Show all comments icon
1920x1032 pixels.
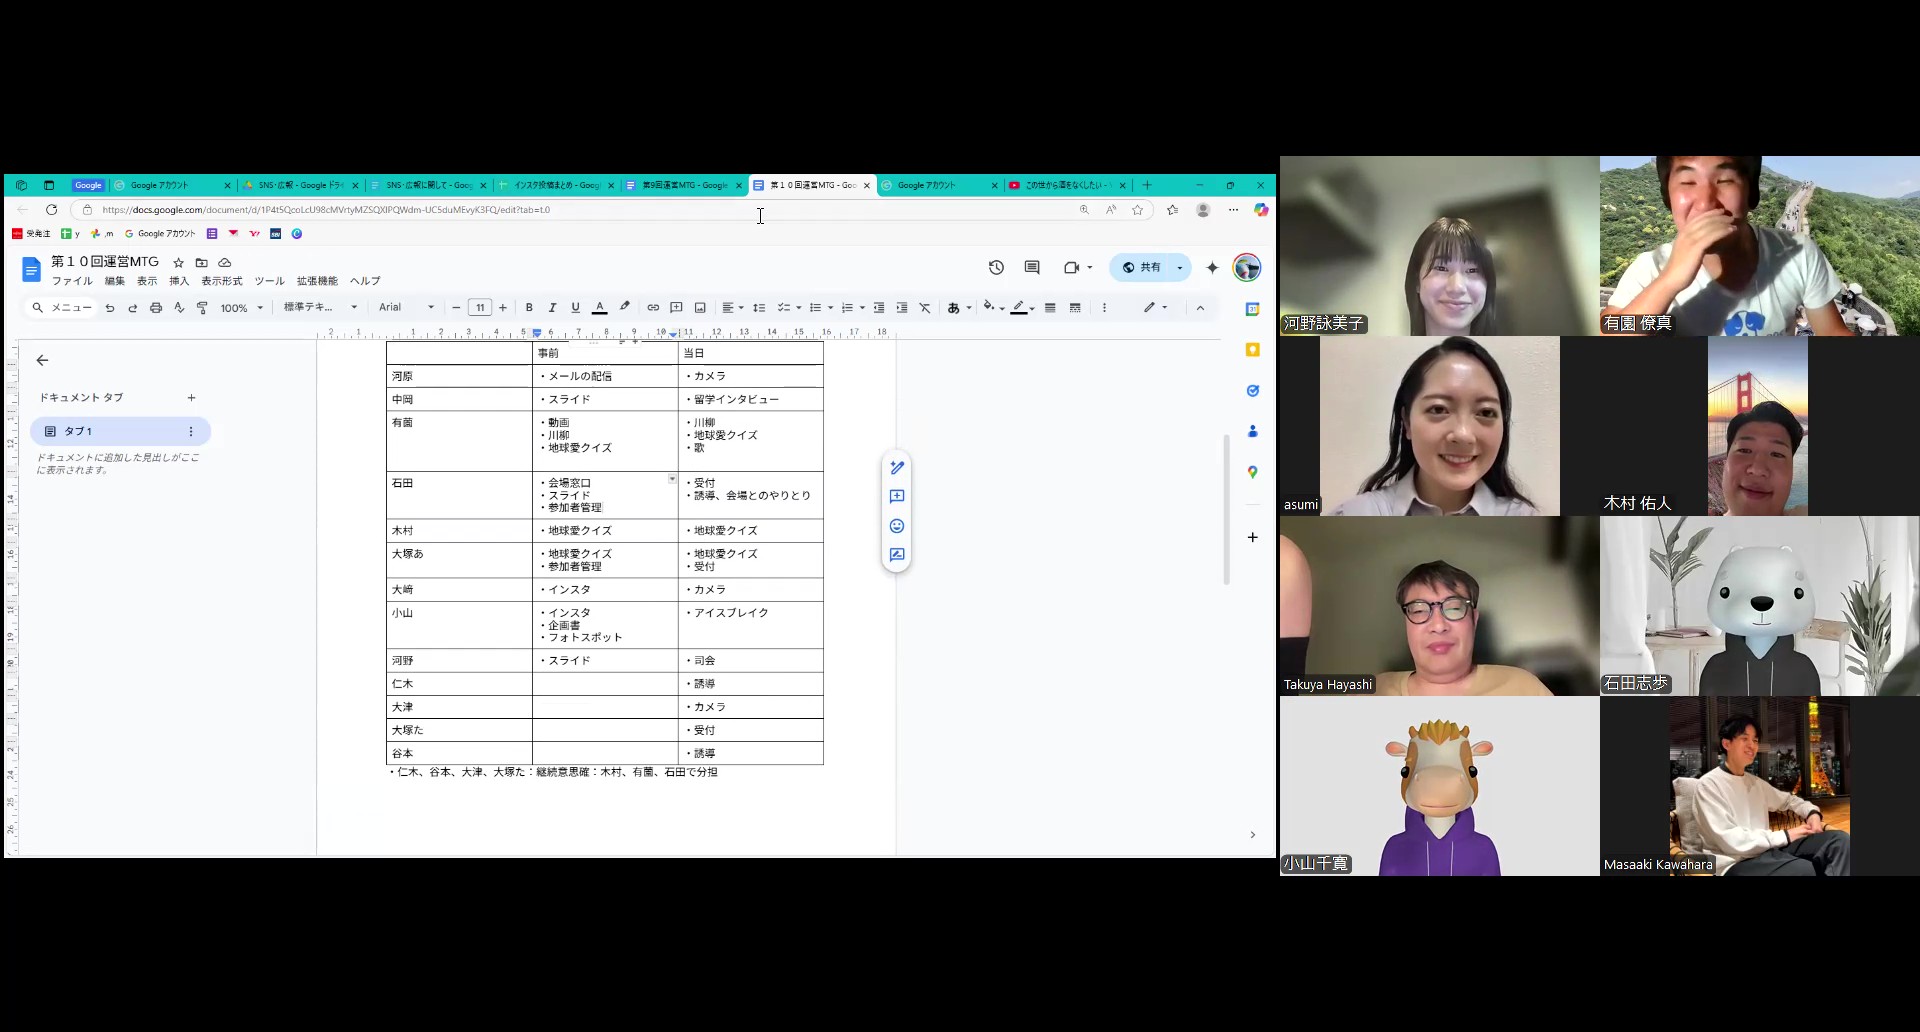tap(1032, 267)
